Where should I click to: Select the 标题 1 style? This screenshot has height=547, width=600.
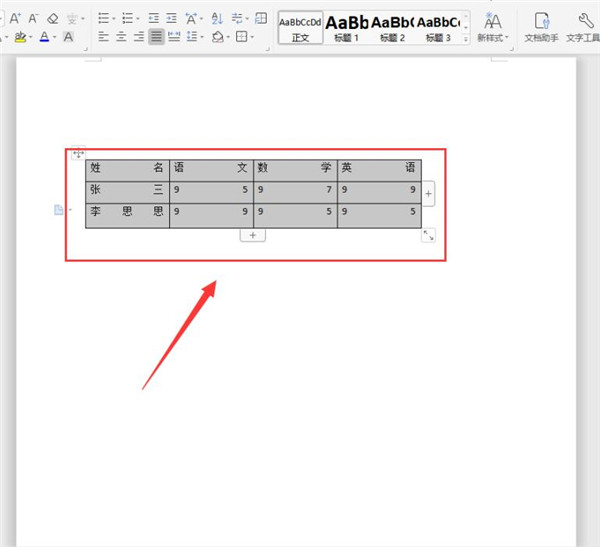346,28
